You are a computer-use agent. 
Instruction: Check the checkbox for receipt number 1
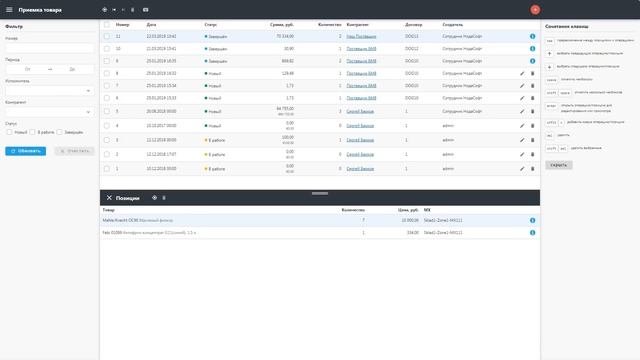107,169
